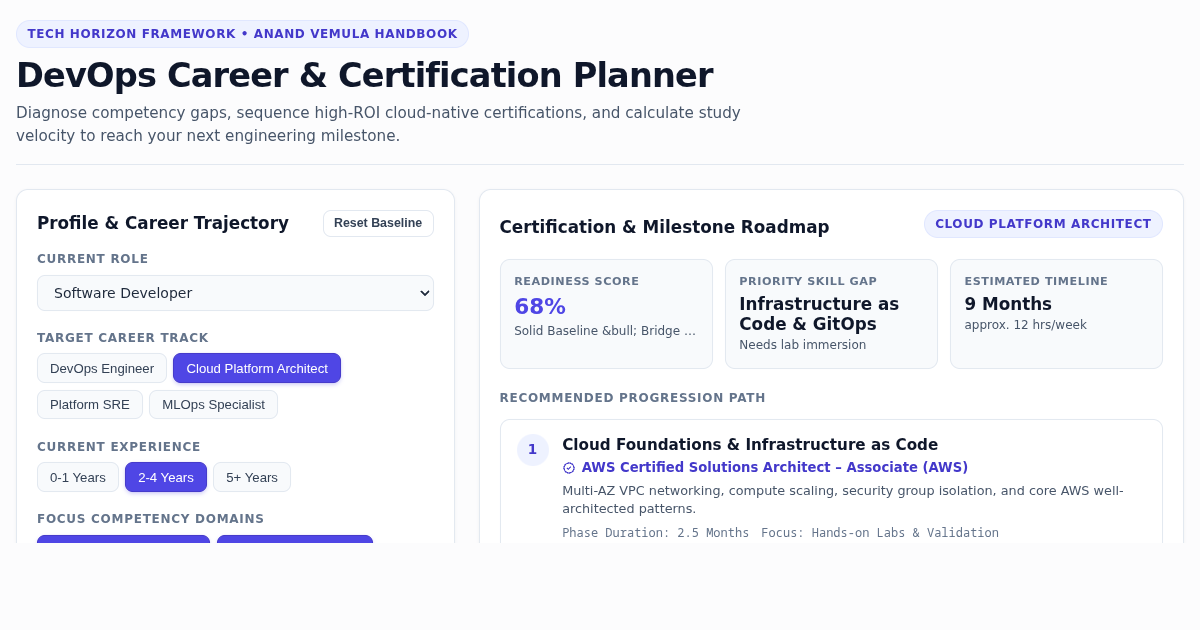Click 'Needs lab immersion' note
This screenshot has height=630, width=1200.
tap(803, 345)
